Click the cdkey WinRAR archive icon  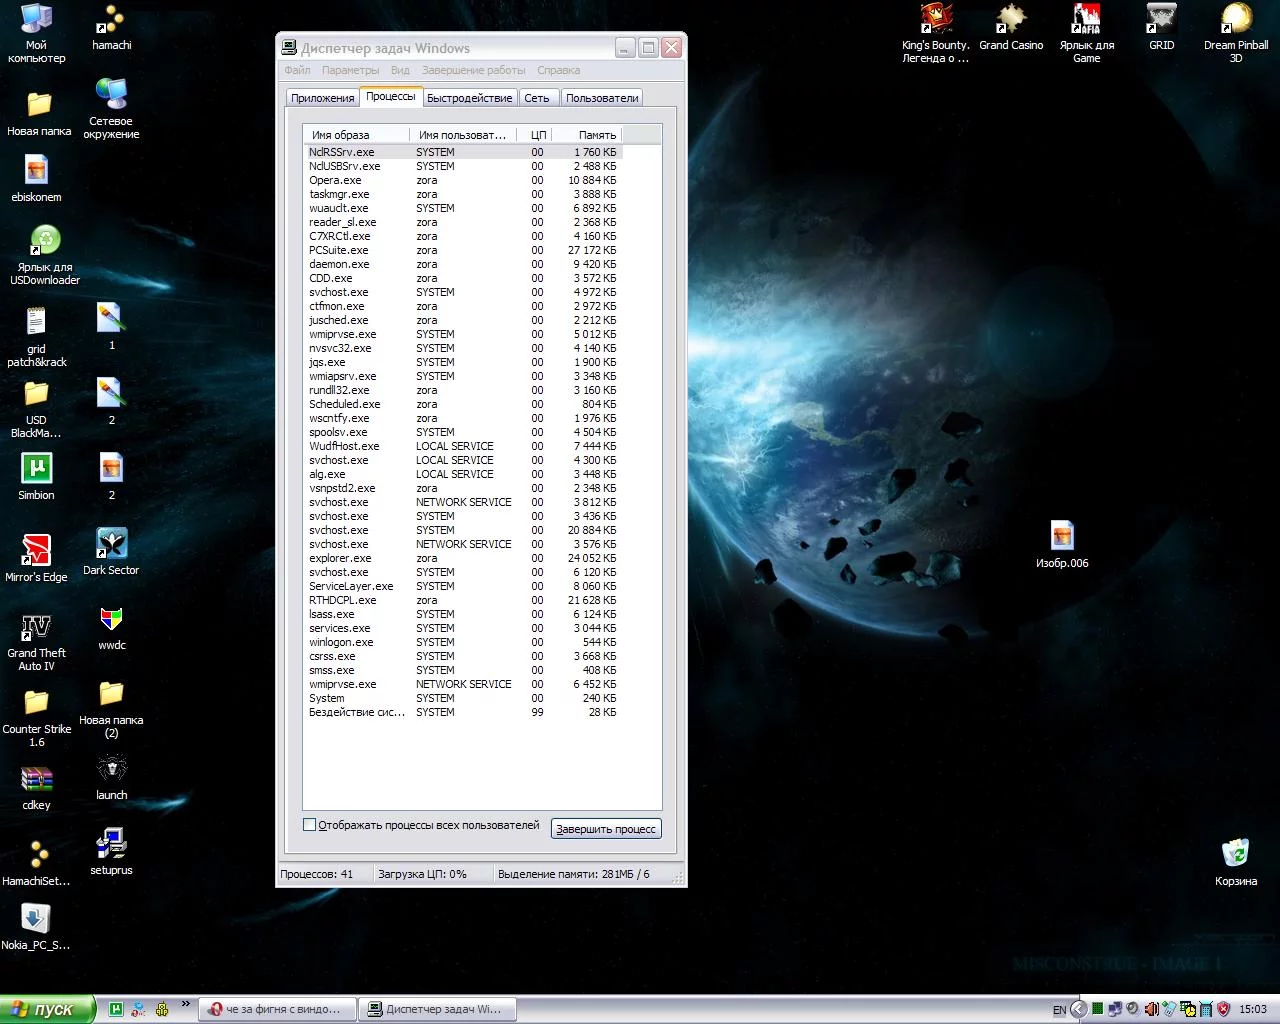click(36, 779)
